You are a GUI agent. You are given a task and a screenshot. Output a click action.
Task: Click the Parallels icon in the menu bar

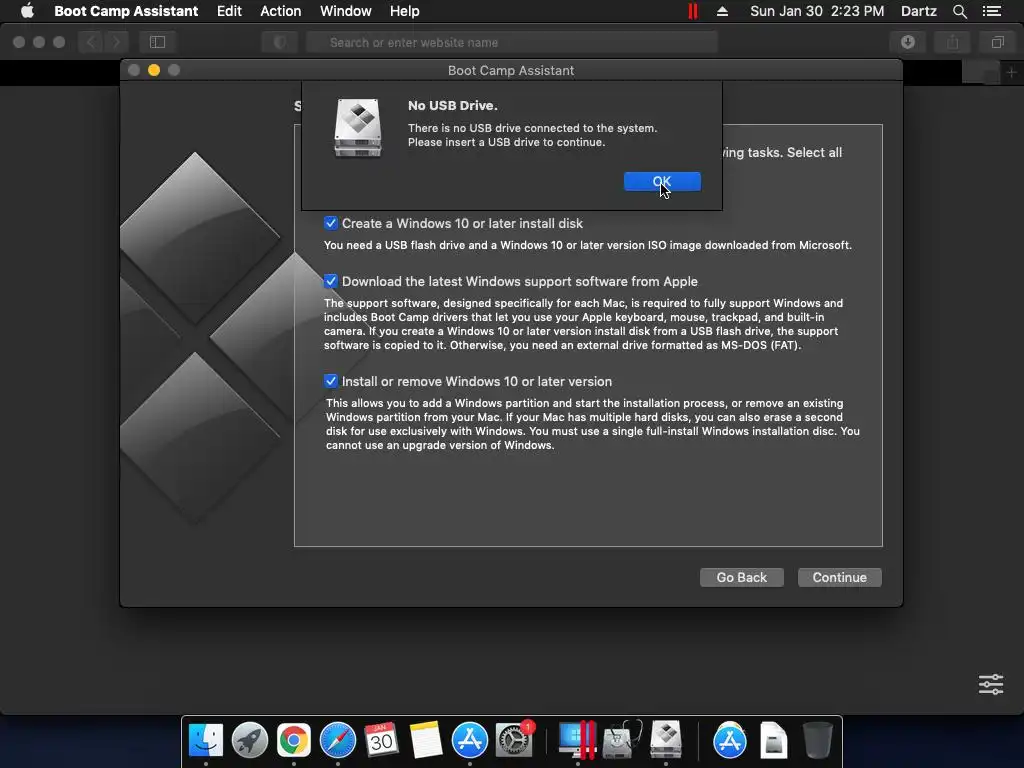click(x=693, y=11)
